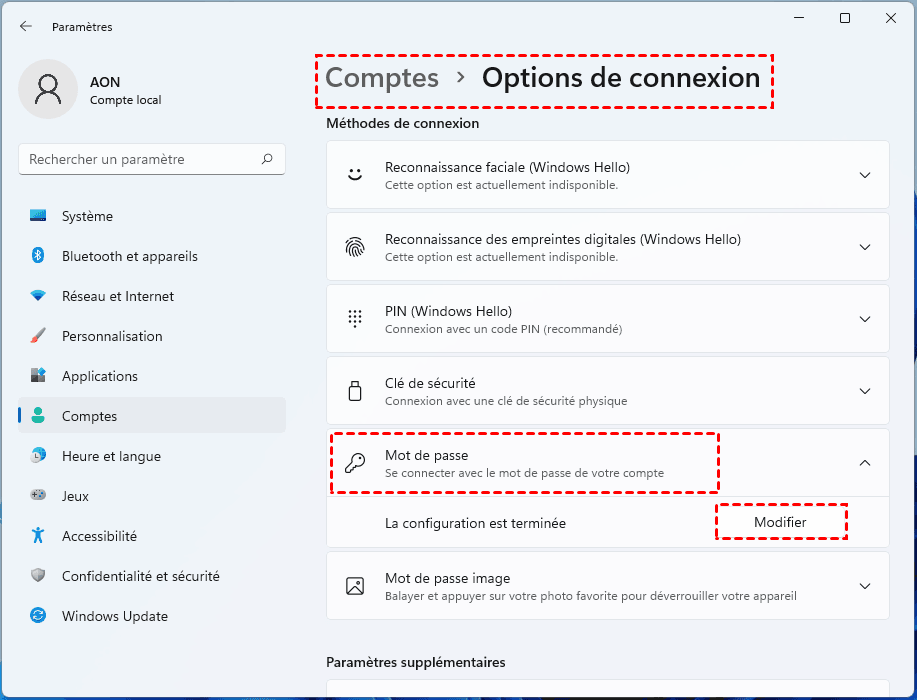917x700 pixels.
Task: Click the back arrow icon
Action: tap(26, 27)
